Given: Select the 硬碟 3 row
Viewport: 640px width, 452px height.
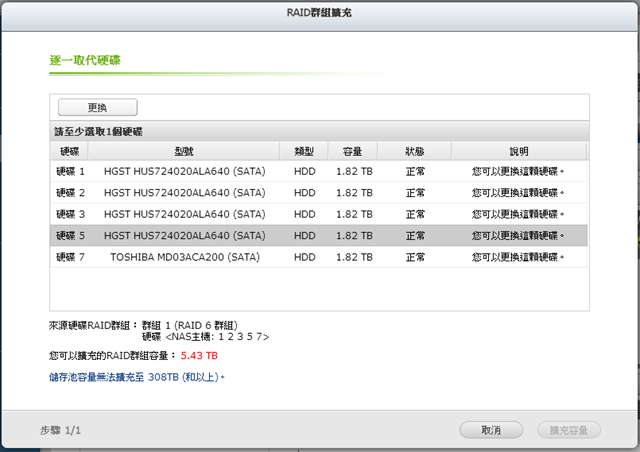Looking at the screenshot, I should [319, 214].
